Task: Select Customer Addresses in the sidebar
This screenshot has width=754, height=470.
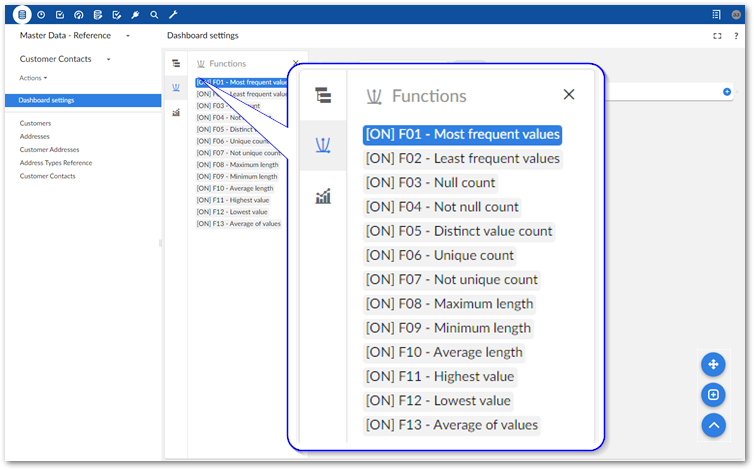Action: [48, 150]
